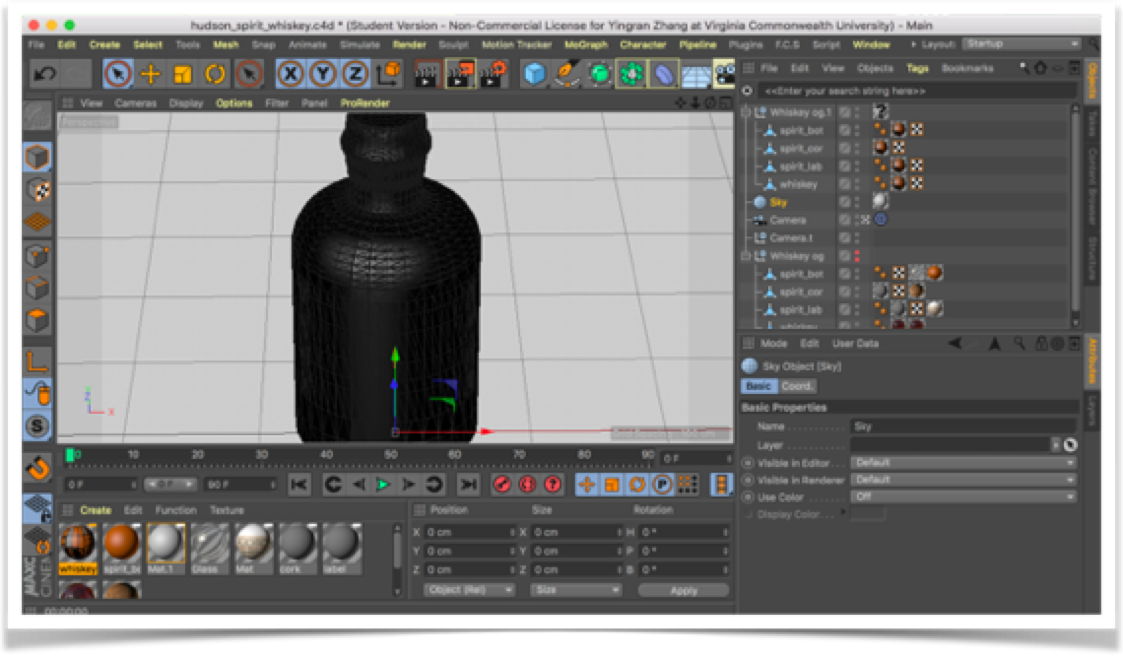Switch to Polygons mode
1123x656 pixels.
coord(38,319)
